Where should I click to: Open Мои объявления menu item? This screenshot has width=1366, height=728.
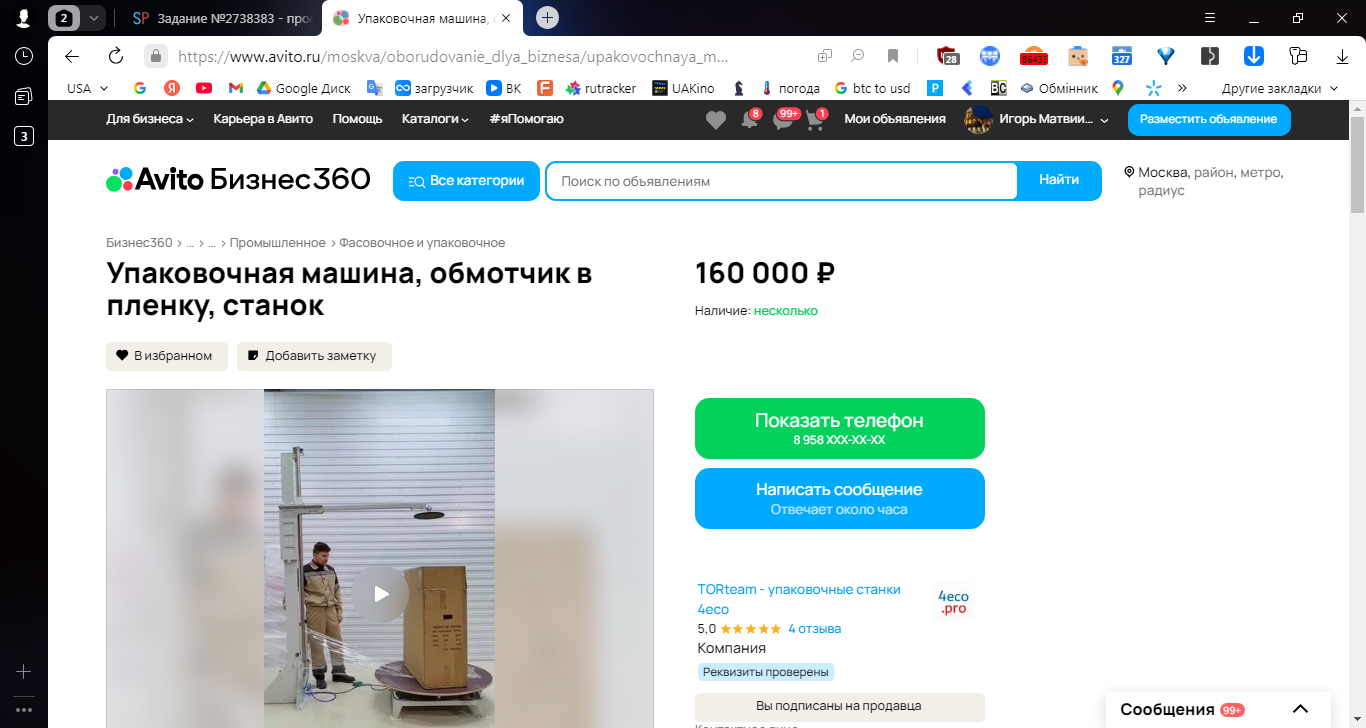(x=895, y=119)
